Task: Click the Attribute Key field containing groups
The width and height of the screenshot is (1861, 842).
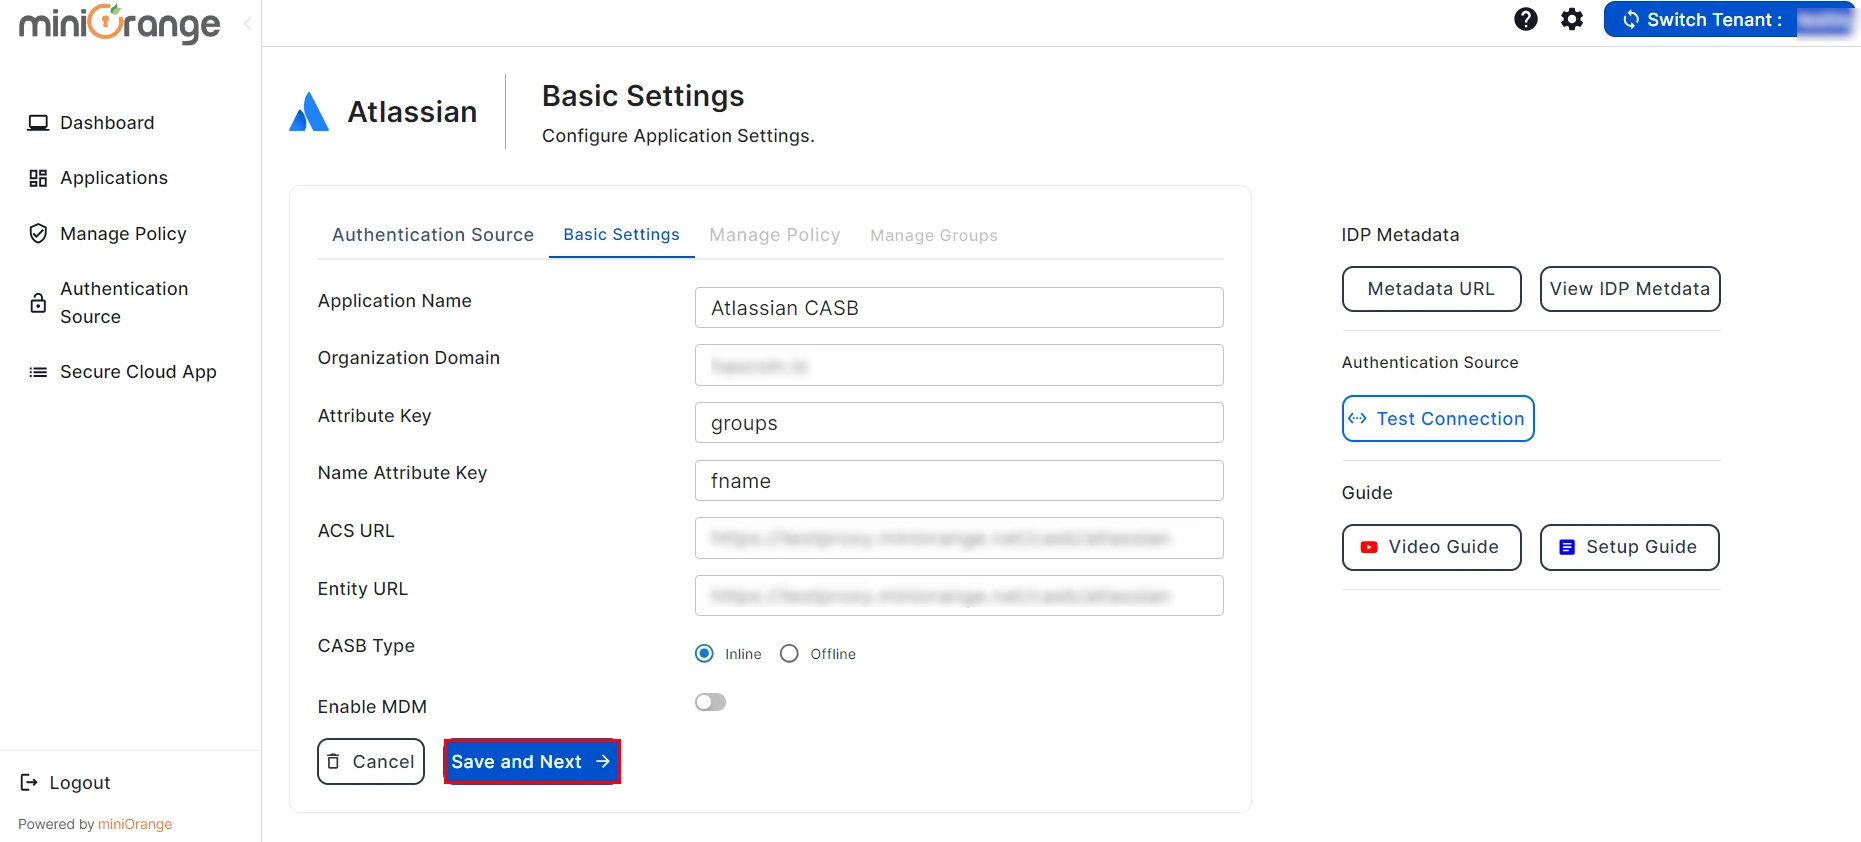Action: 959,423
